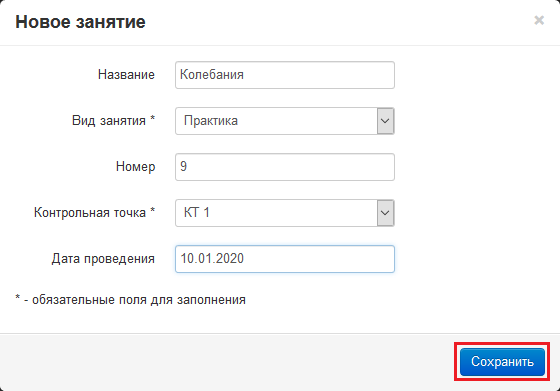Focus the Название field containing Колебания
The image size is (560, 391).
click(x=285, y=75)
